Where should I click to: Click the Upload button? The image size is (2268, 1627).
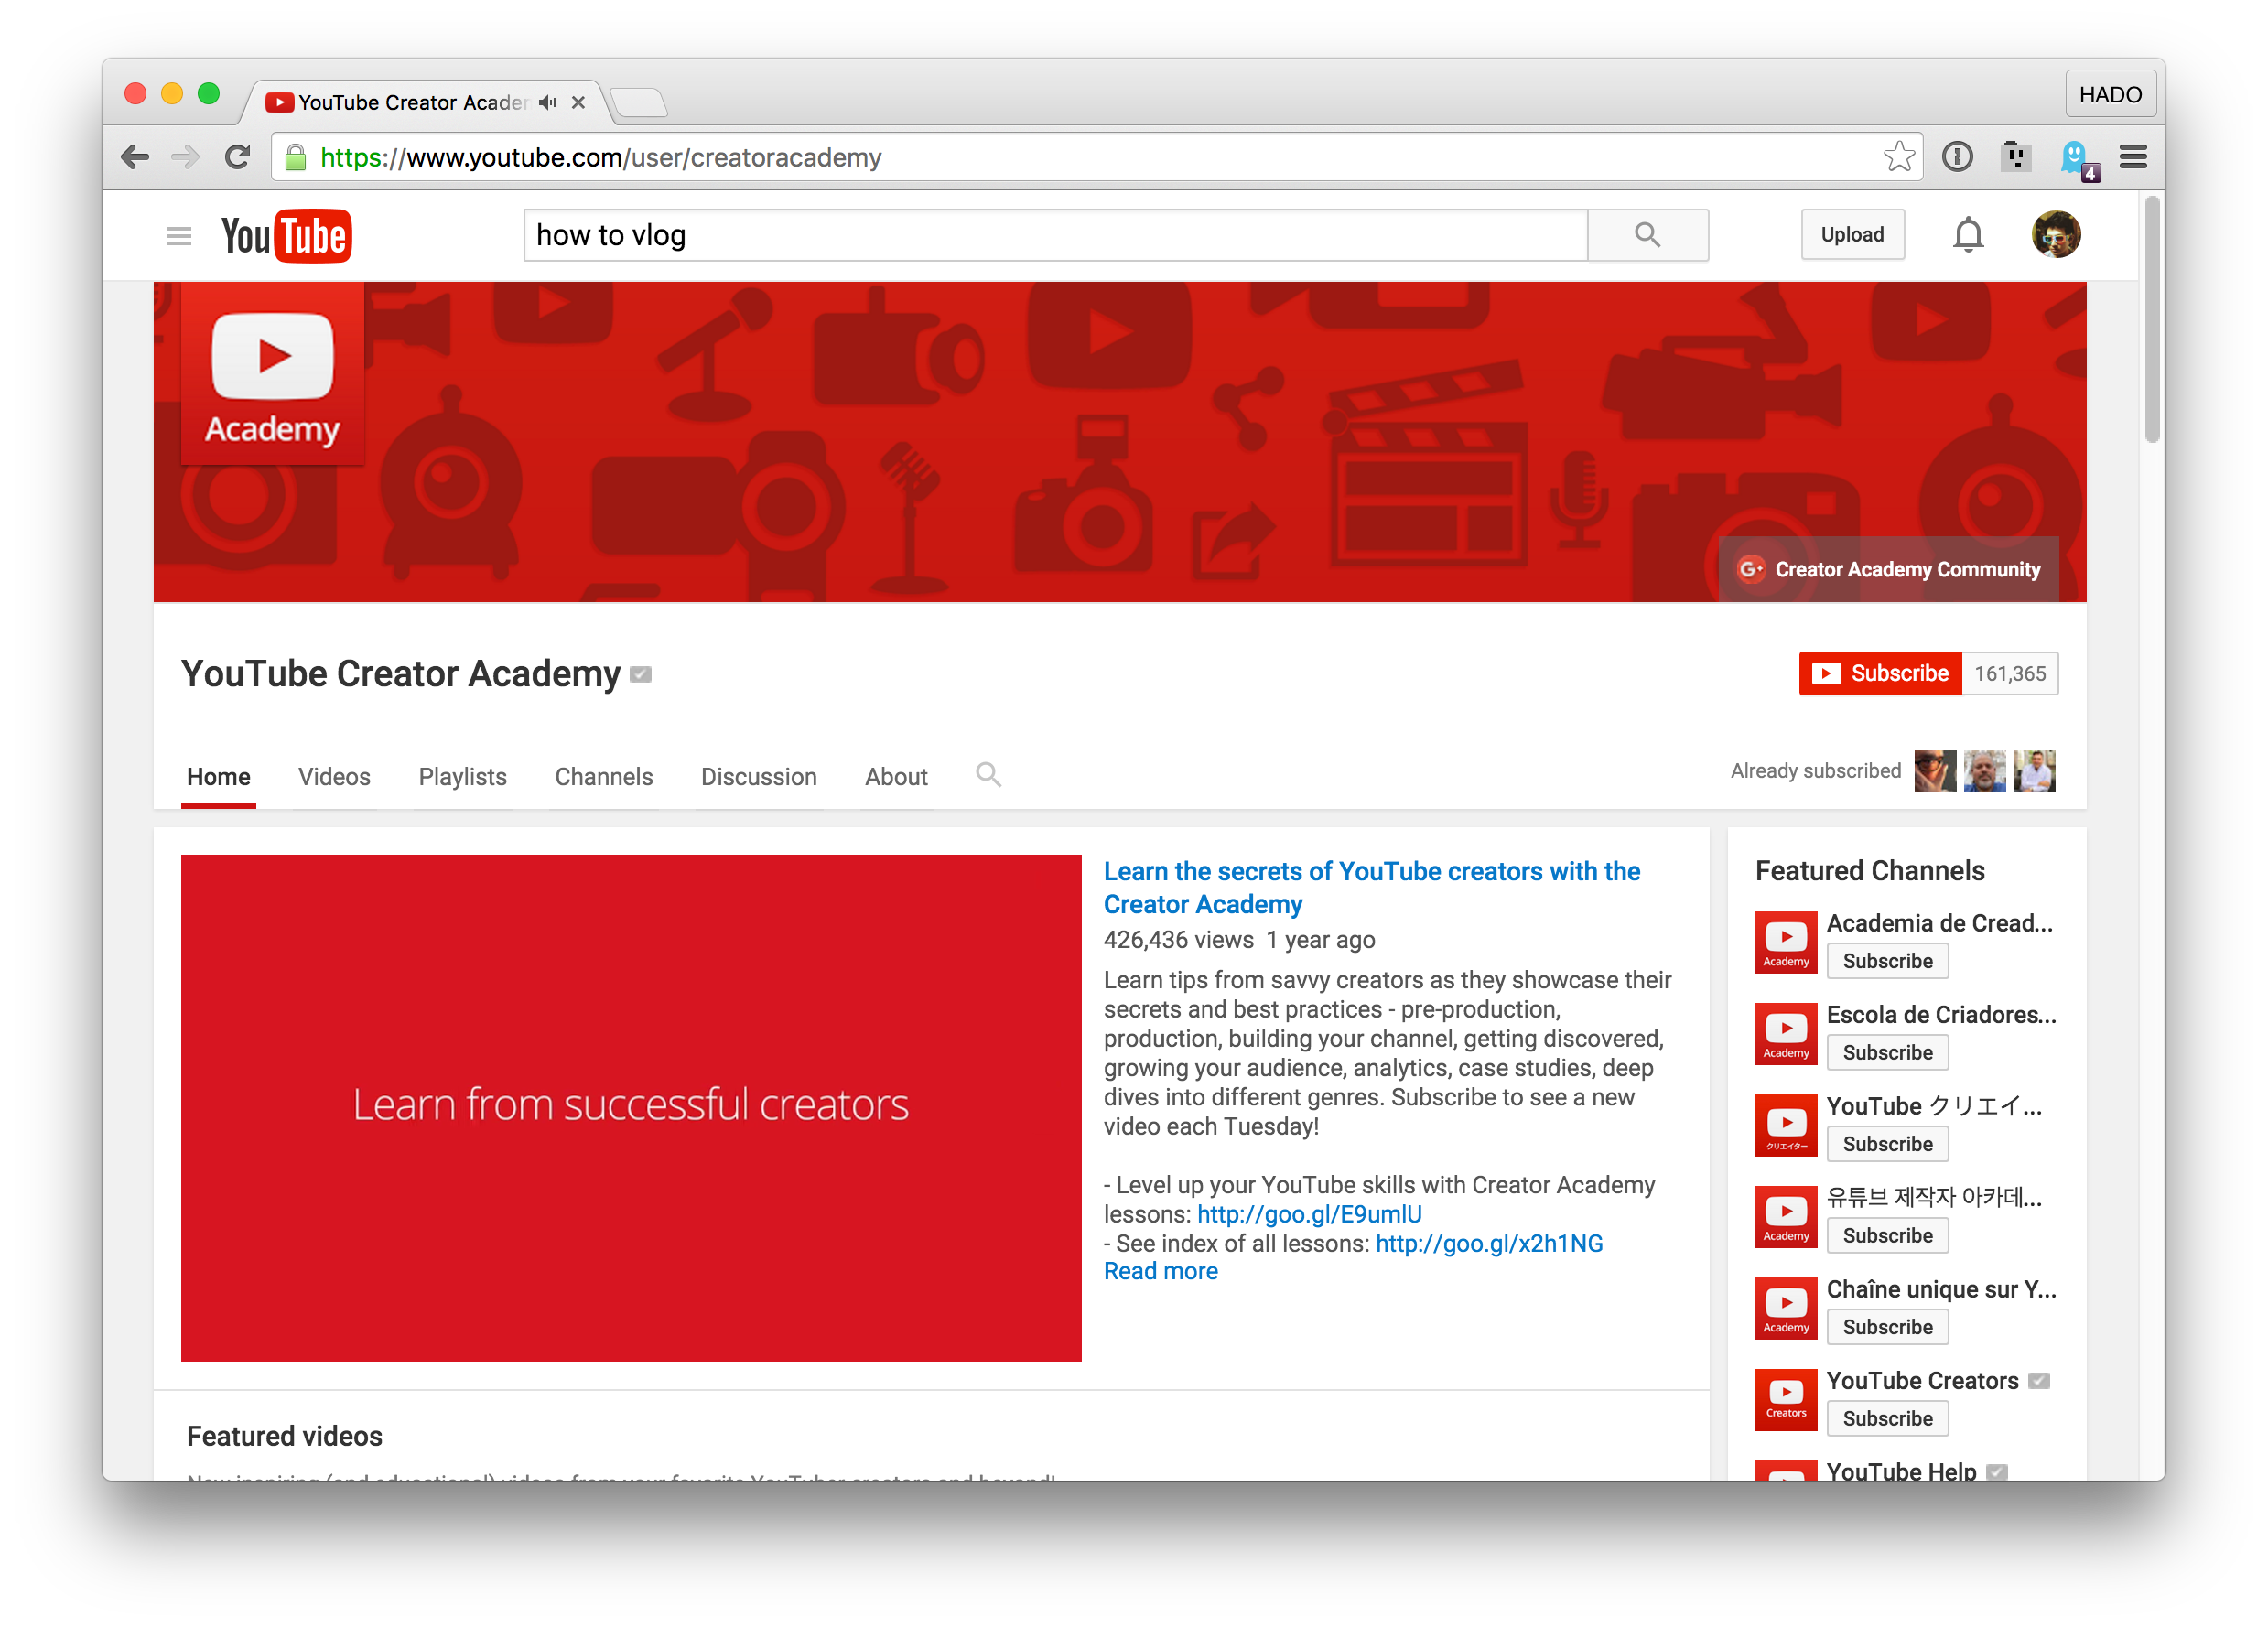pyautogui.click(x=1851, y=235)
